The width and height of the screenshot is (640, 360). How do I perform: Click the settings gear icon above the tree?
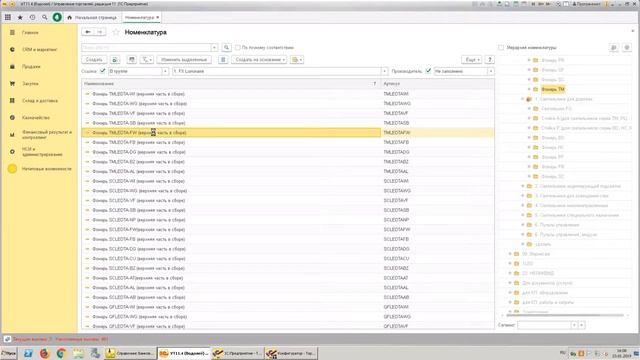click(x=627, y=48)
